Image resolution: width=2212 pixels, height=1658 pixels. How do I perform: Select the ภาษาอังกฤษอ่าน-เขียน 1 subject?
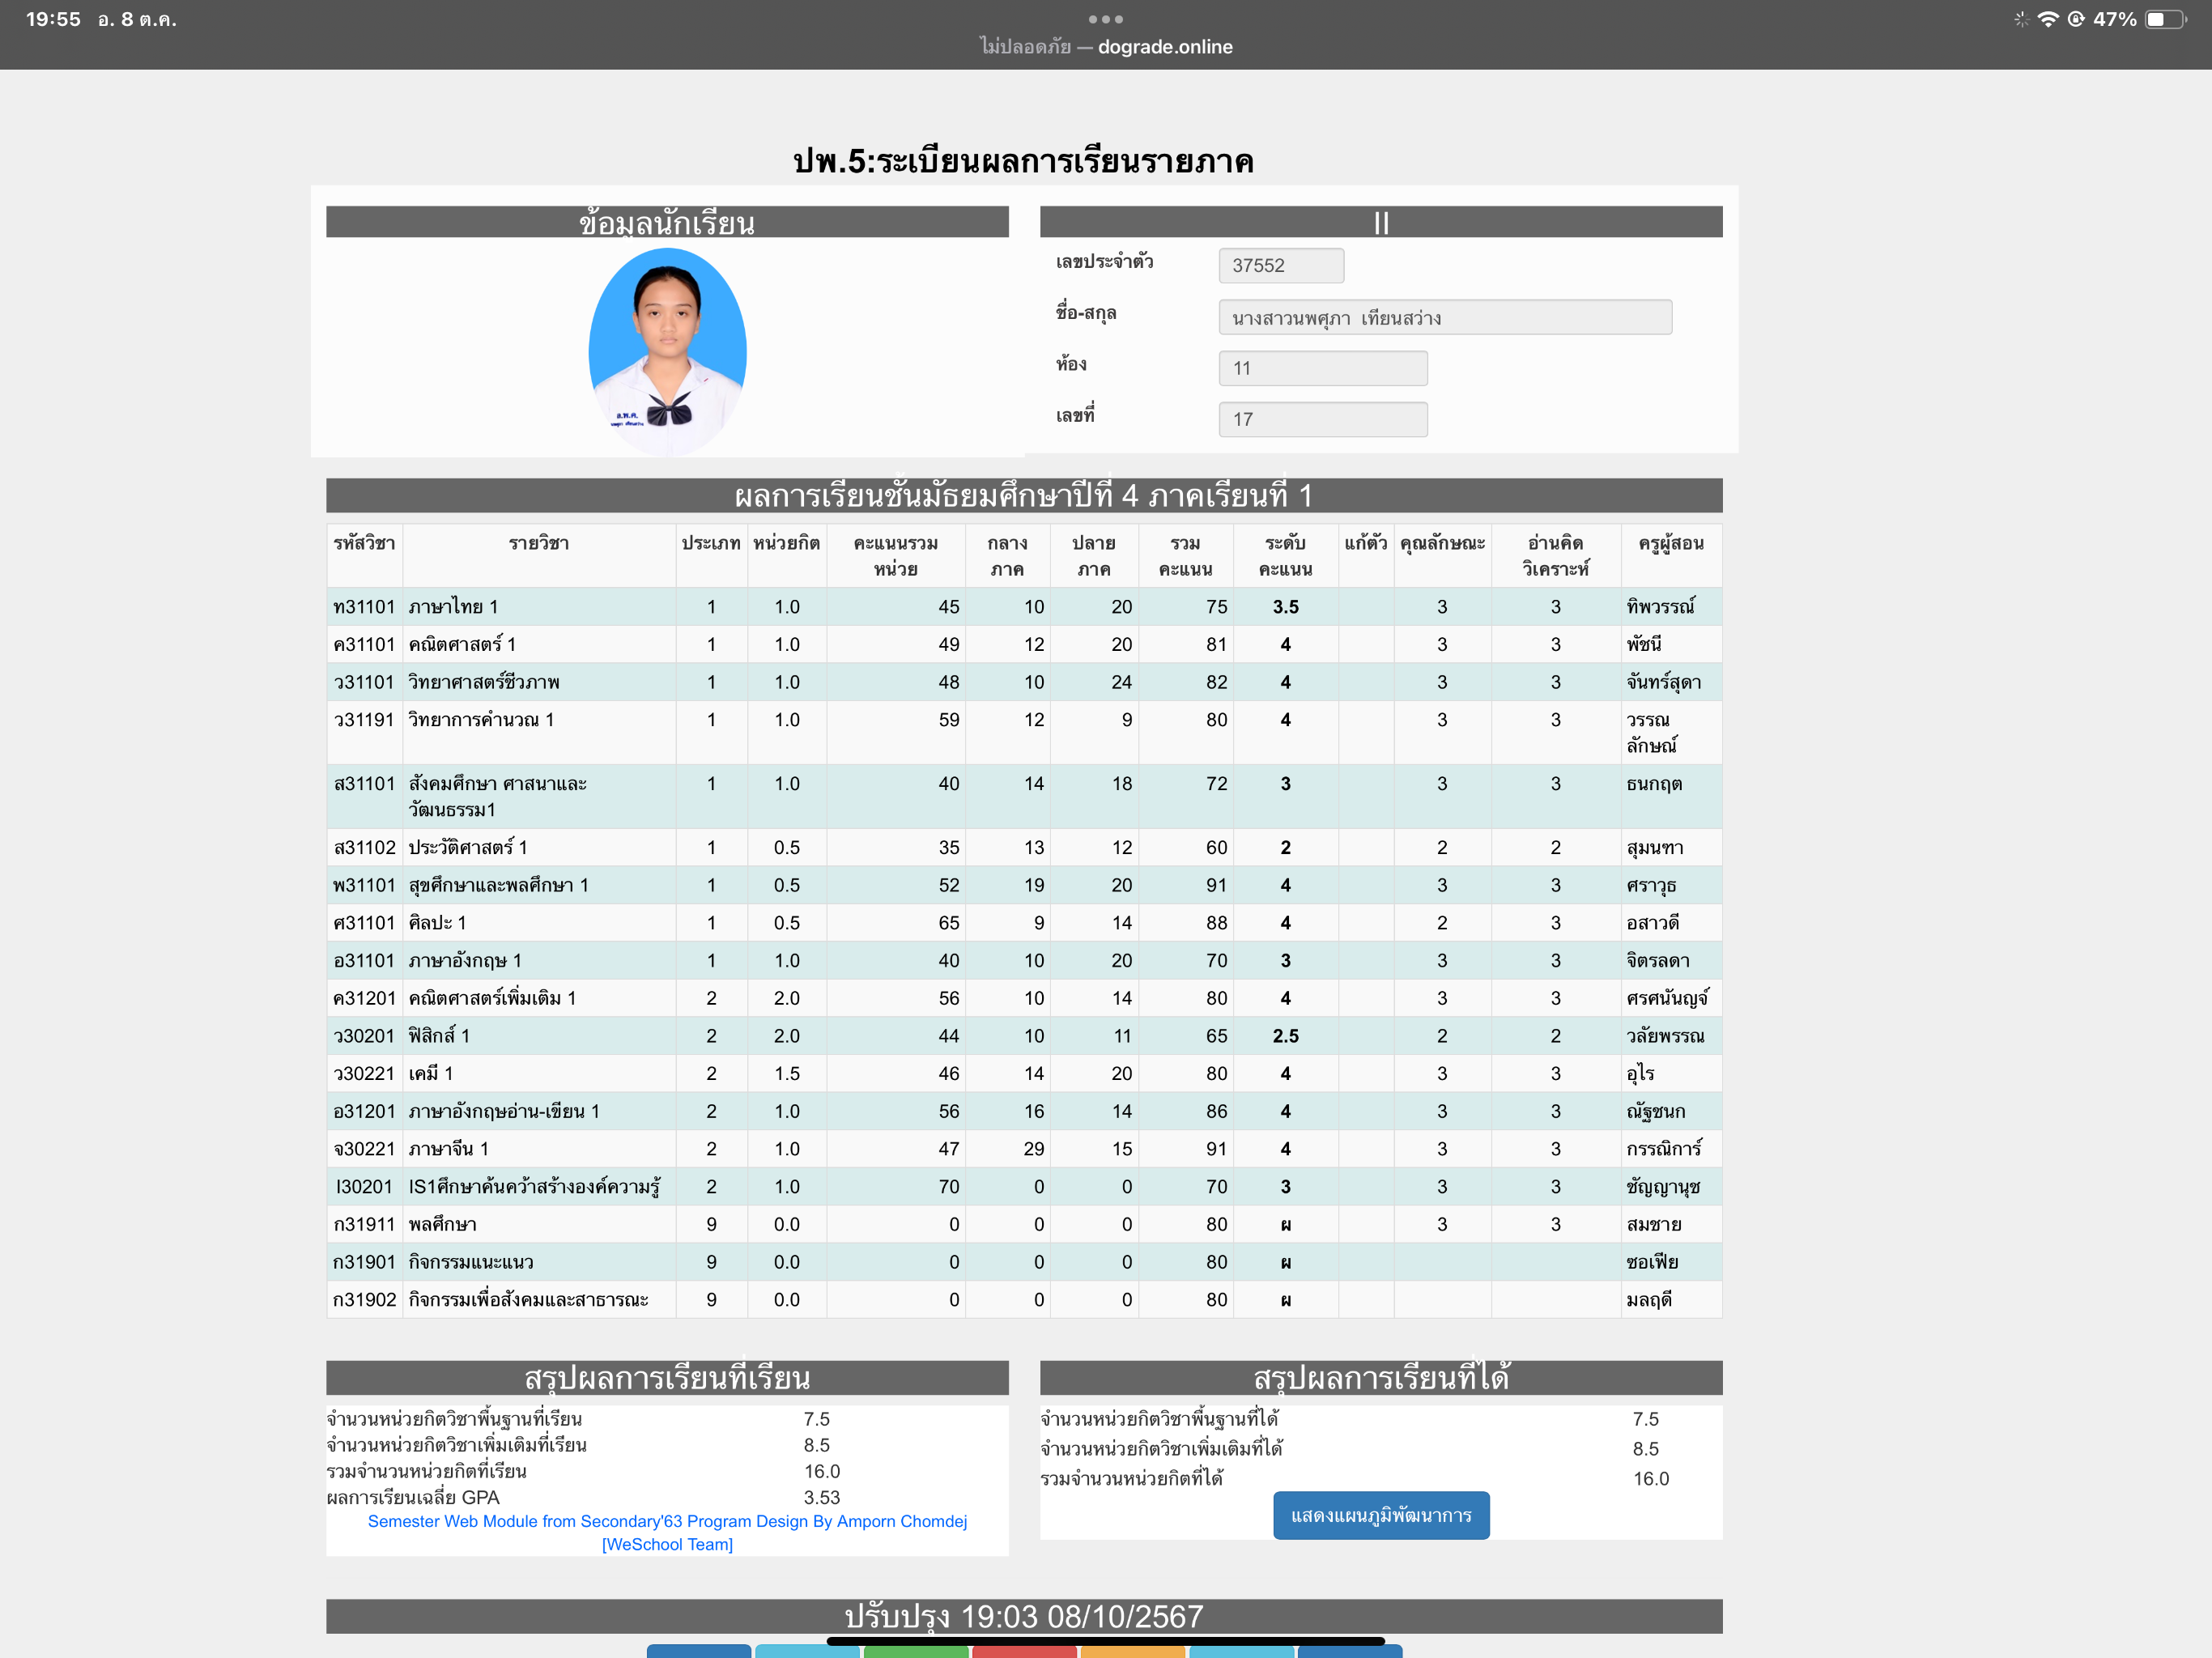click(504, 1111)
